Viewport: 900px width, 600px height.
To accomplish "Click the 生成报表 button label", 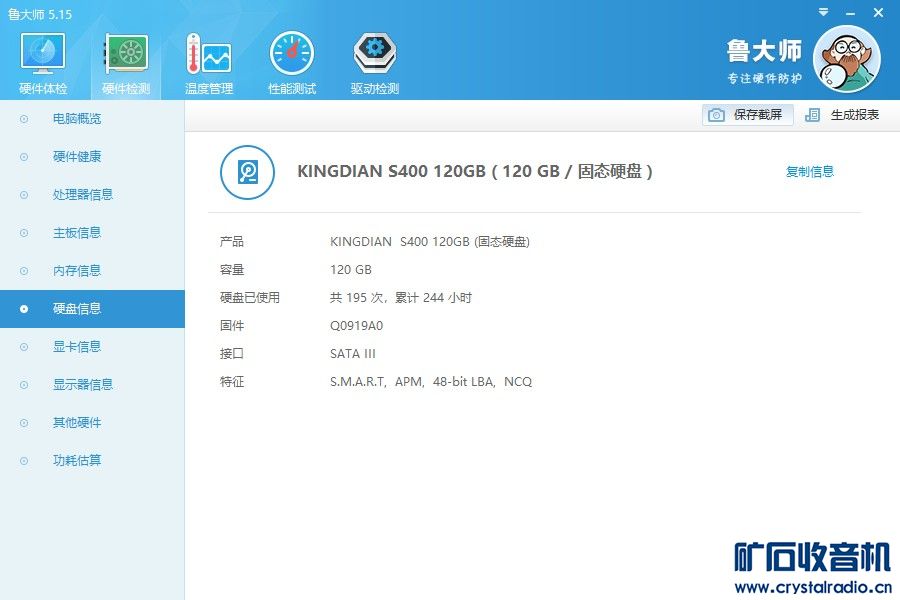I will click(x=855, y=115).
